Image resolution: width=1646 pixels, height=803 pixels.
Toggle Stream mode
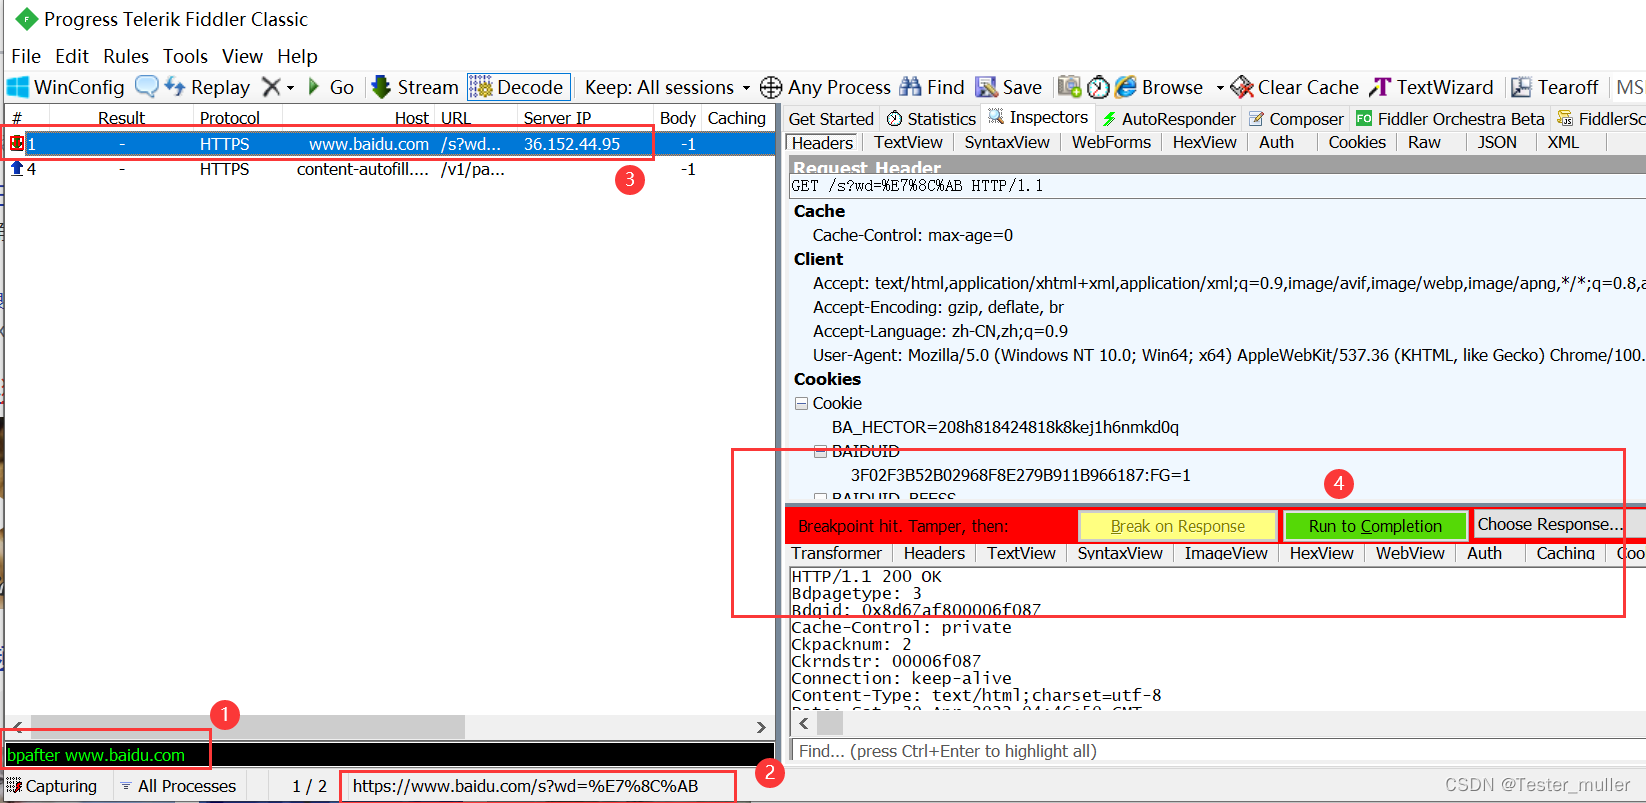(x=415, y=87)
